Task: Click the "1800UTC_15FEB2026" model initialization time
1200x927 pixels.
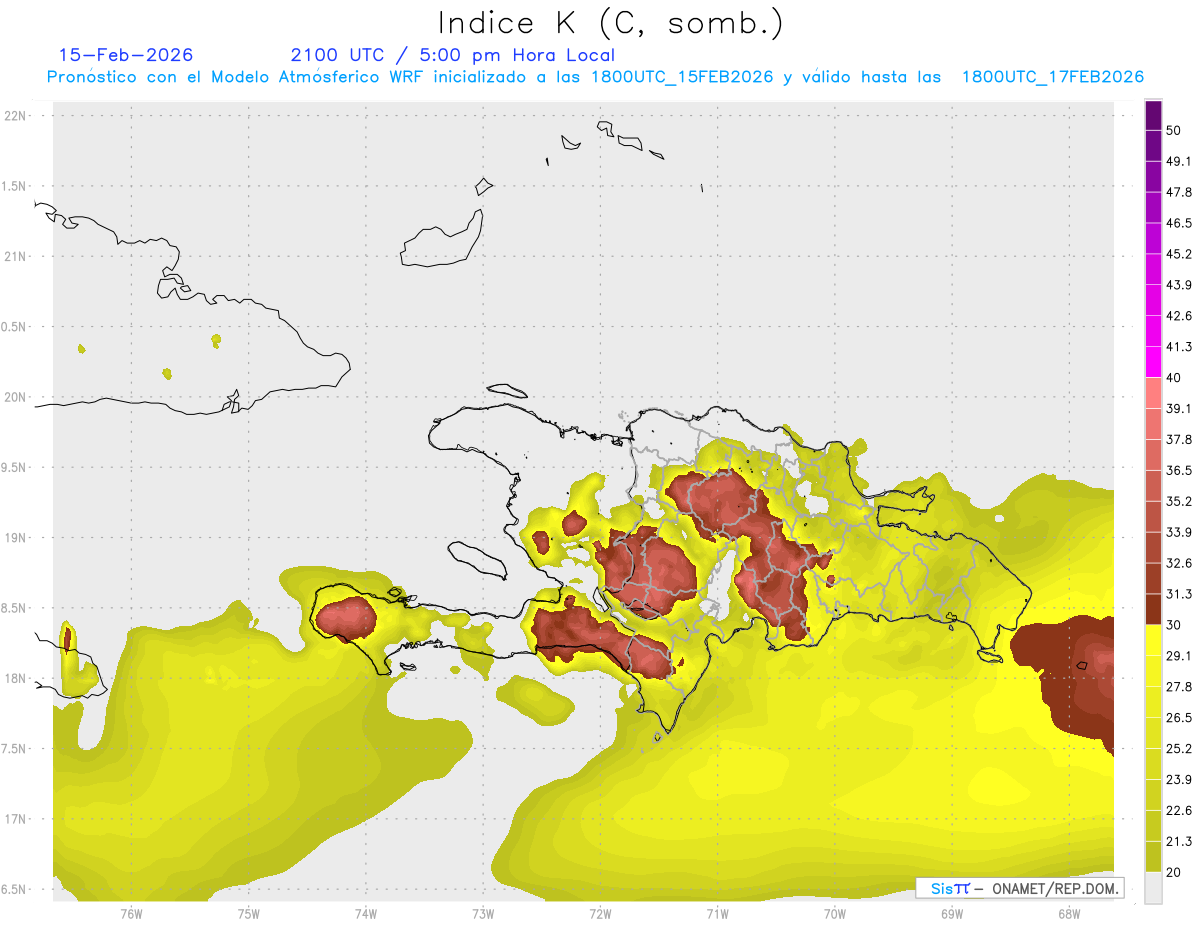Action: [x=682, y=77]
